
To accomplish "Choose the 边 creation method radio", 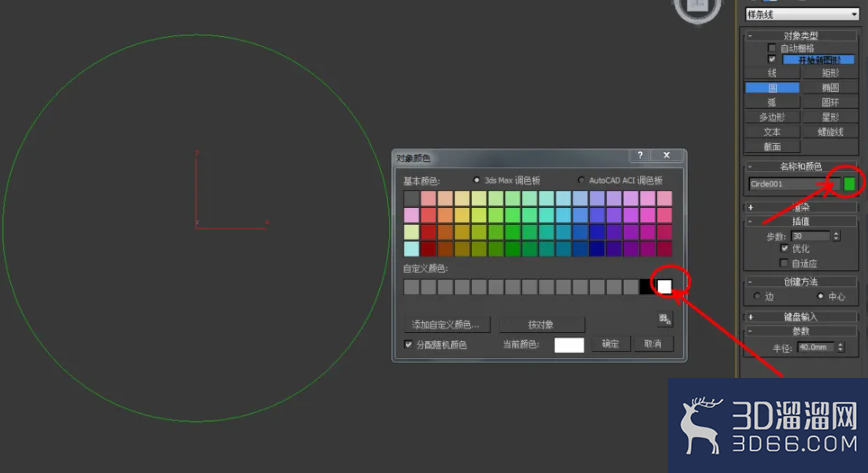I will pyautogui.click(x=757, y=296).
